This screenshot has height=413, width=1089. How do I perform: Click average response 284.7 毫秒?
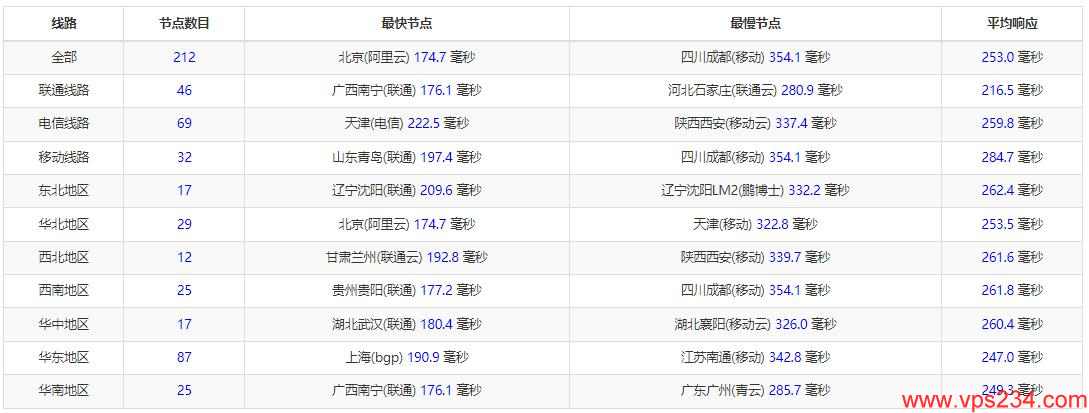click(x=1013, y=158)
